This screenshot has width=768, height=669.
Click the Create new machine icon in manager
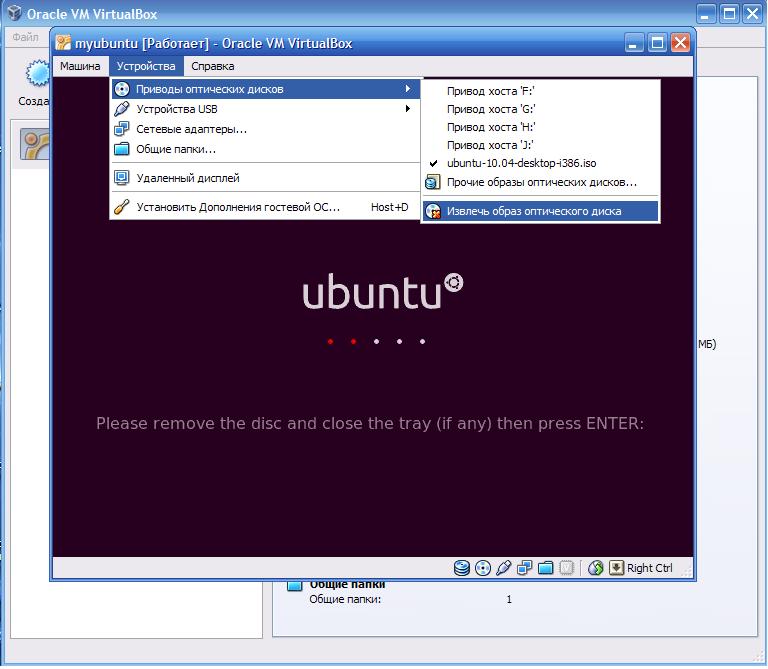tap(37, 73)
